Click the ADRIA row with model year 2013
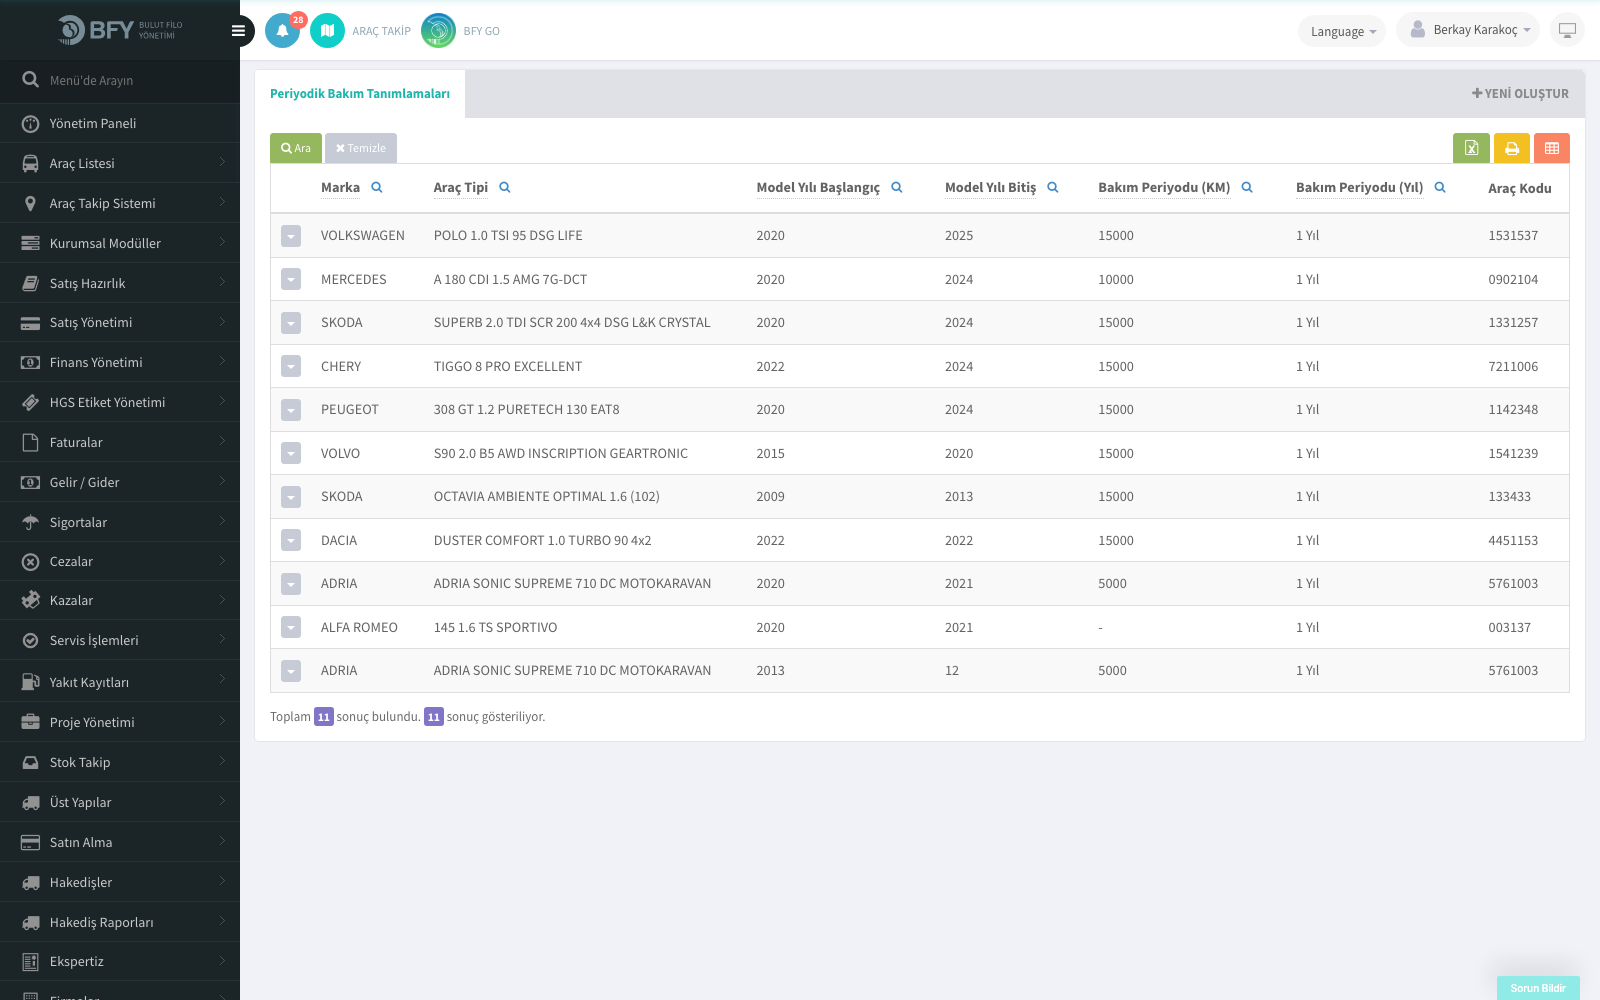This screenshot has height=1000, width=1600. coord(919,671)
